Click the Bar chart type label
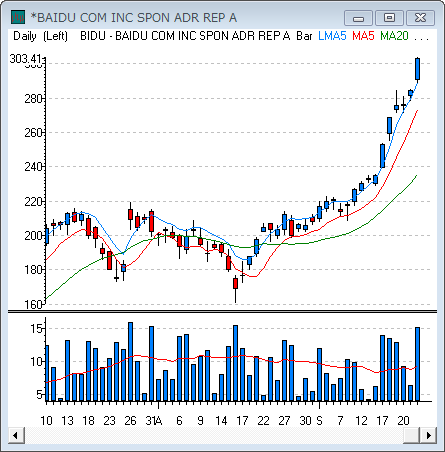Image resolution: width=445 pixels, height=452 pixels. (304, 36)
